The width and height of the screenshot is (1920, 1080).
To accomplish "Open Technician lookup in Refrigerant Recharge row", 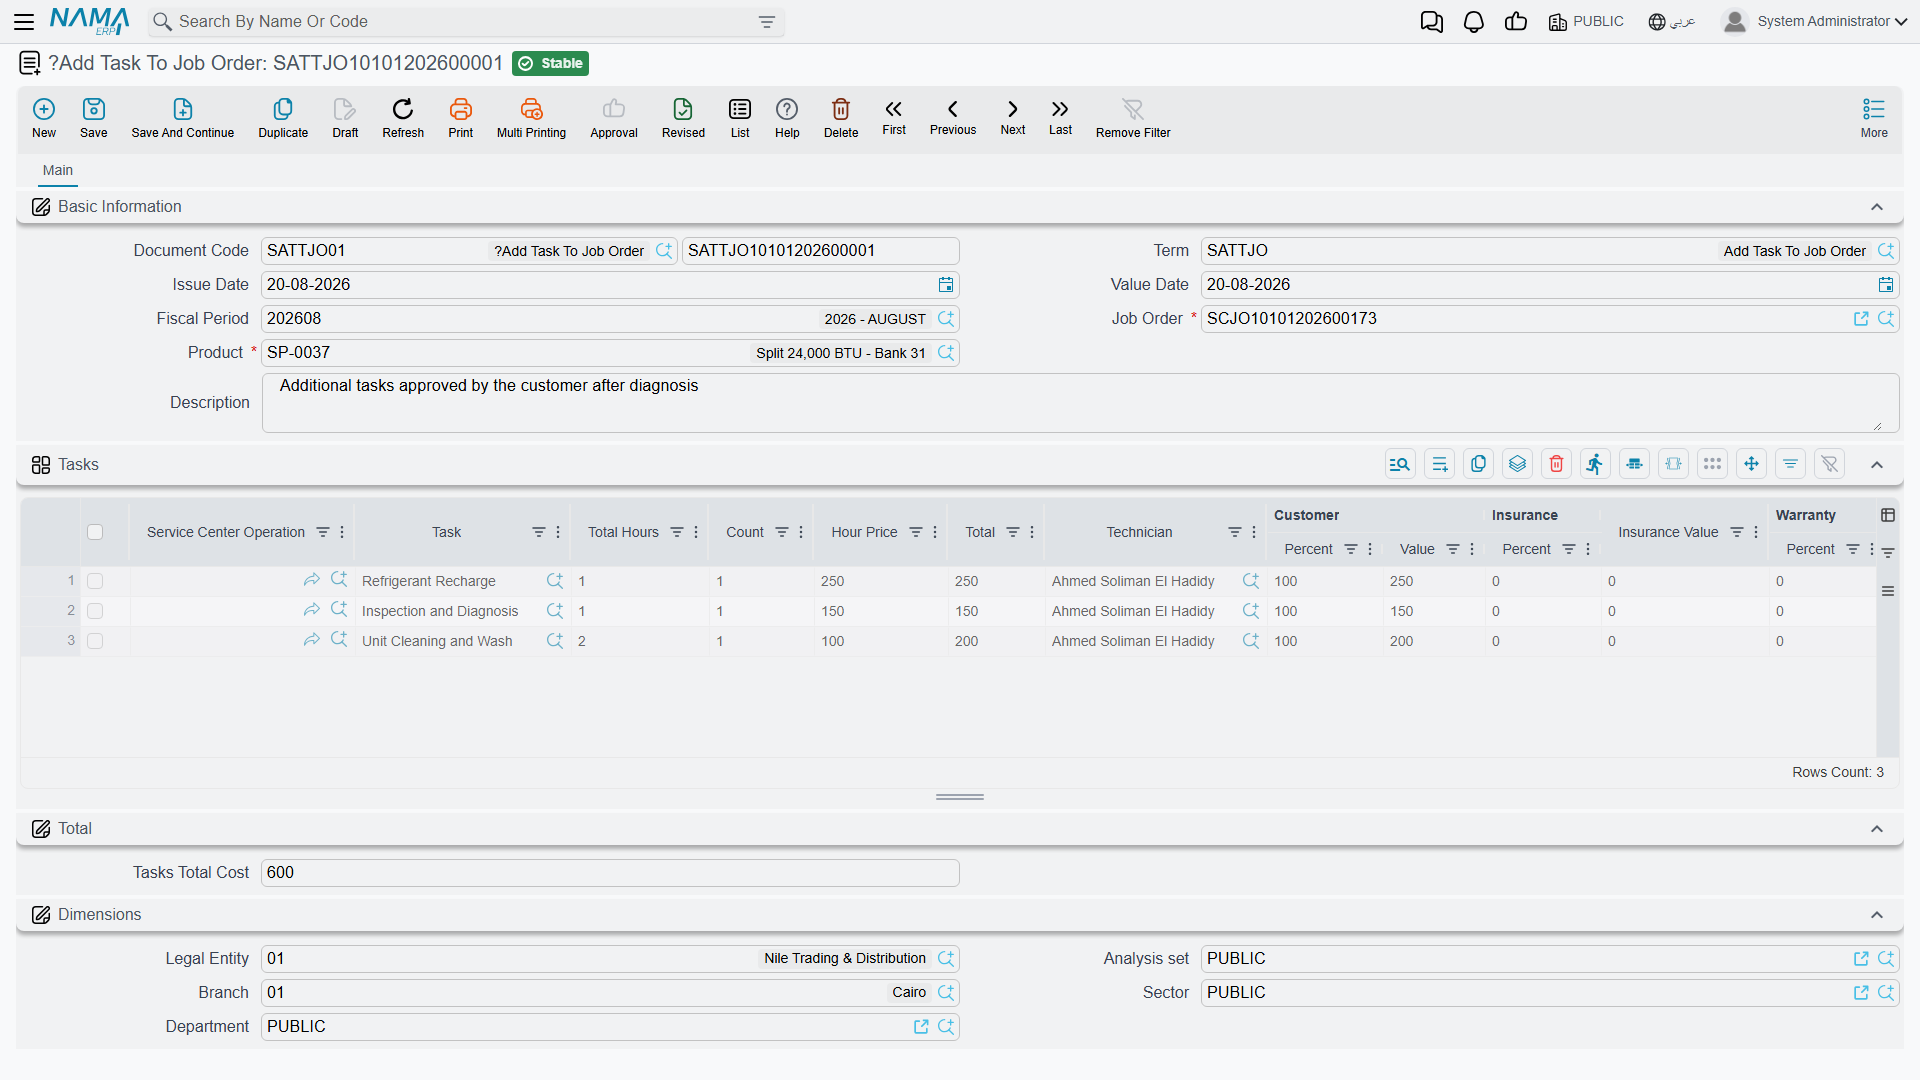I will [x=1250, y=581].
